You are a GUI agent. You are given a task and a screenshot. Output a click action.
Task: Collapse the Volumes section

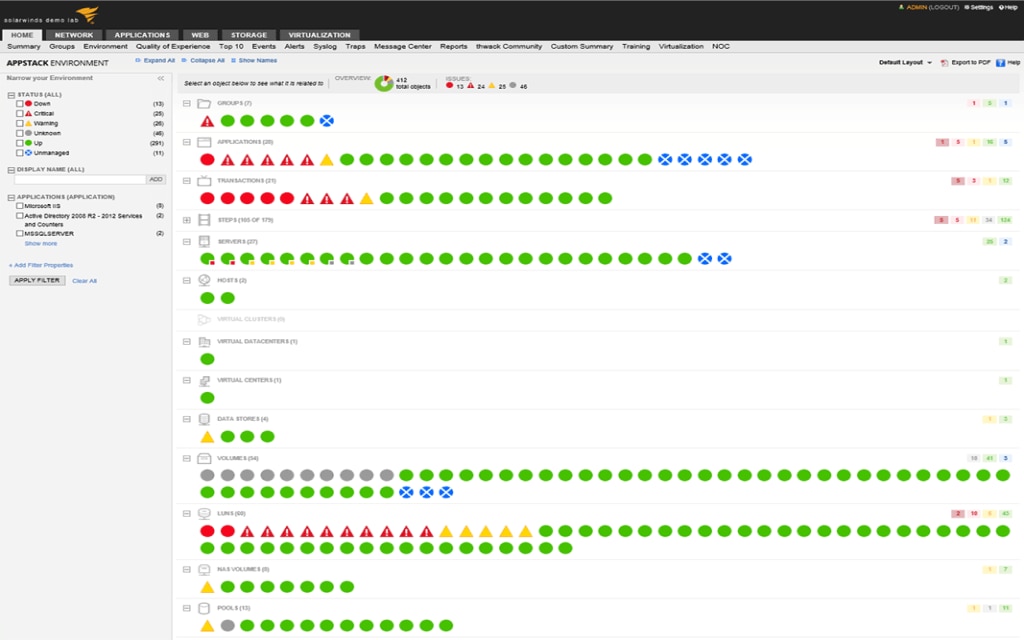[x=185, y=458]
